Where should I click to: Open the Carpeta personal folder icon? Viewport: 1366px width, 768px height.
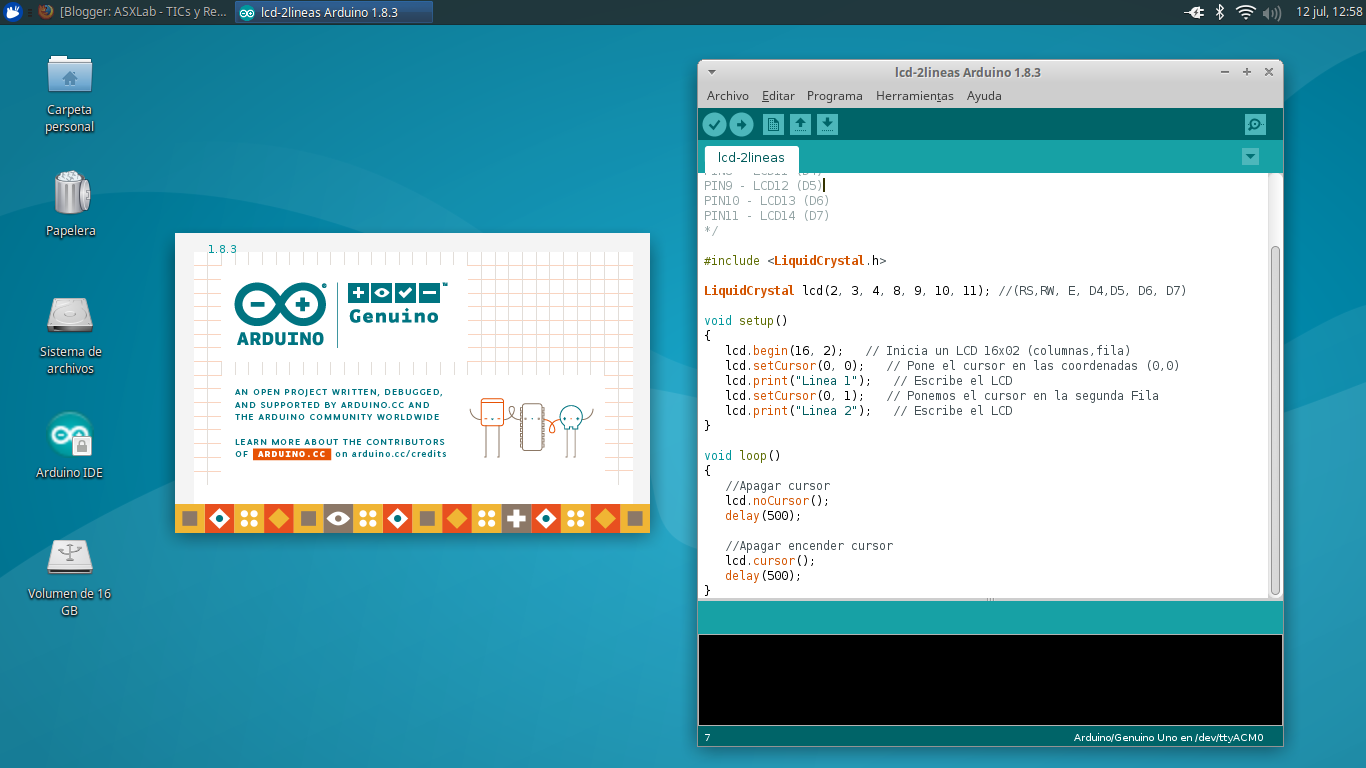pyautogui.click(x=69, y=75)
